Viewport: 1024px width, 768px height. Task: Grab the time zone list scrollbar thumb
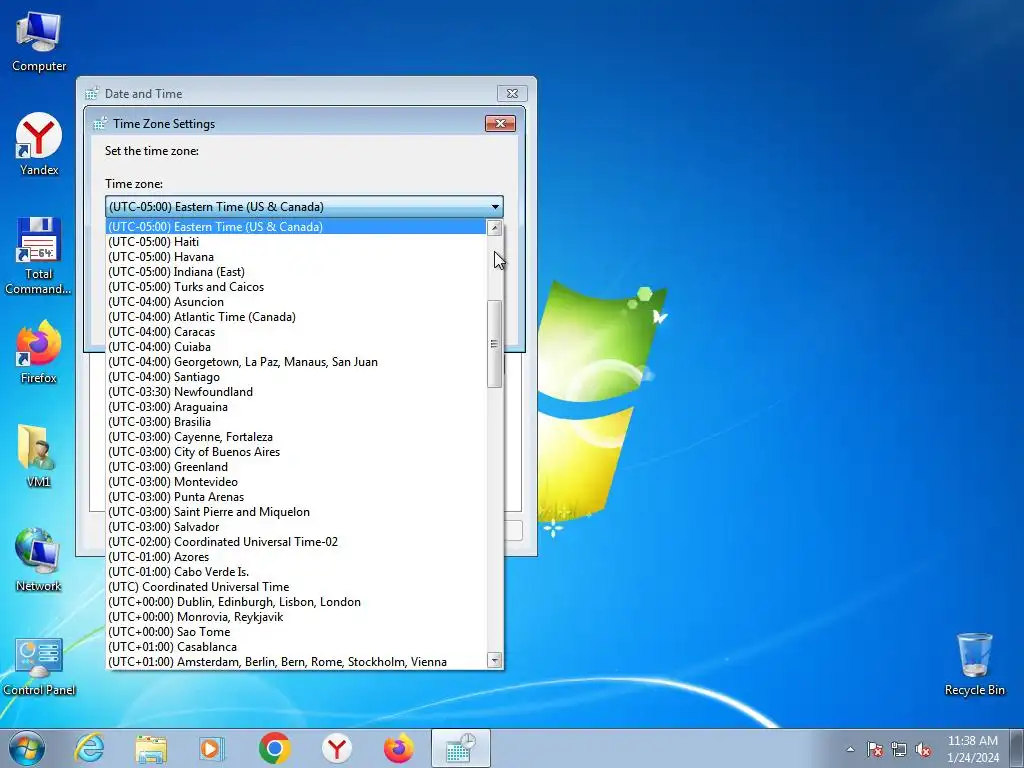pyautogui.click(x=494, y=344)
